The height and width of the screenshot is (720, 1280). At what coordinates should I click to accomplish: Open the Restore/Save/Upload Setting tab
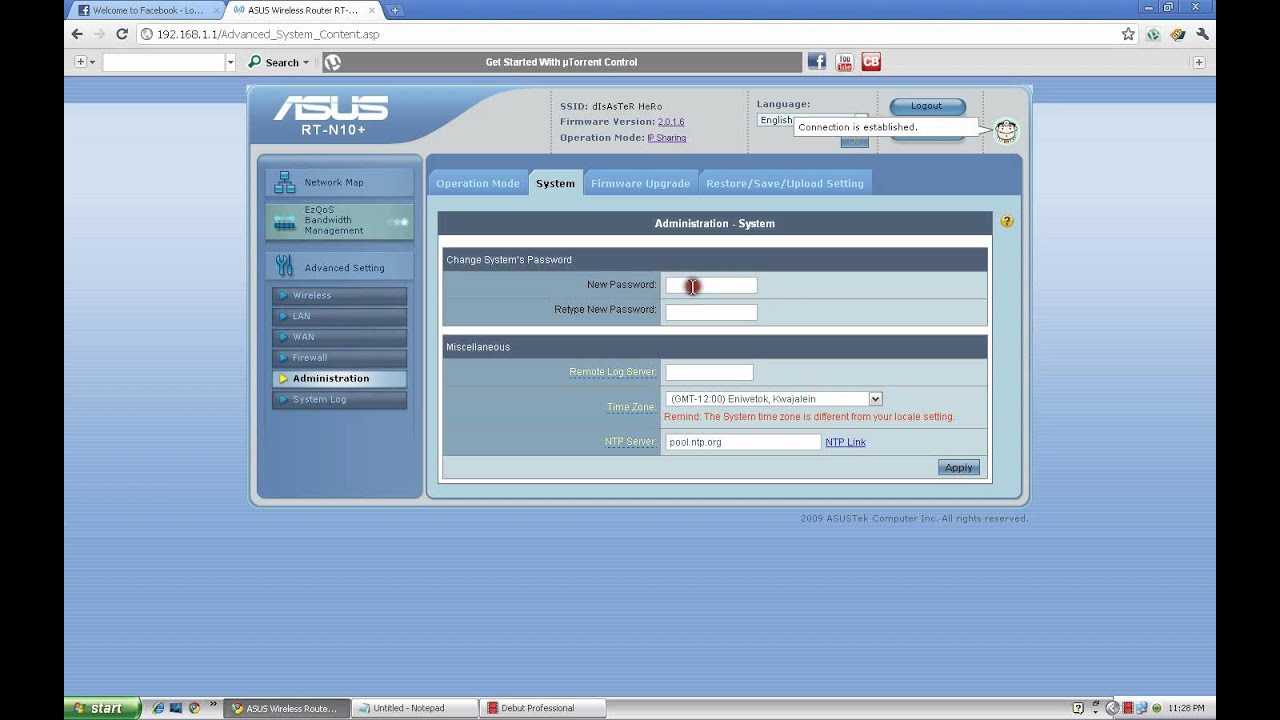pyautogui.click(x=785, y=183)
